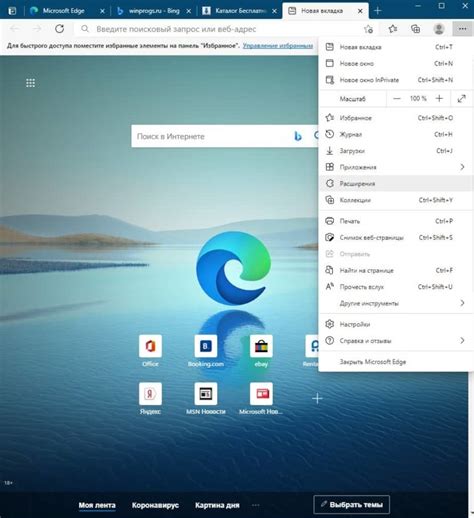The height and width of the screenshot is (518, 474).
Task: Decrease zoom with the minus button
Action: pos(397,99)
